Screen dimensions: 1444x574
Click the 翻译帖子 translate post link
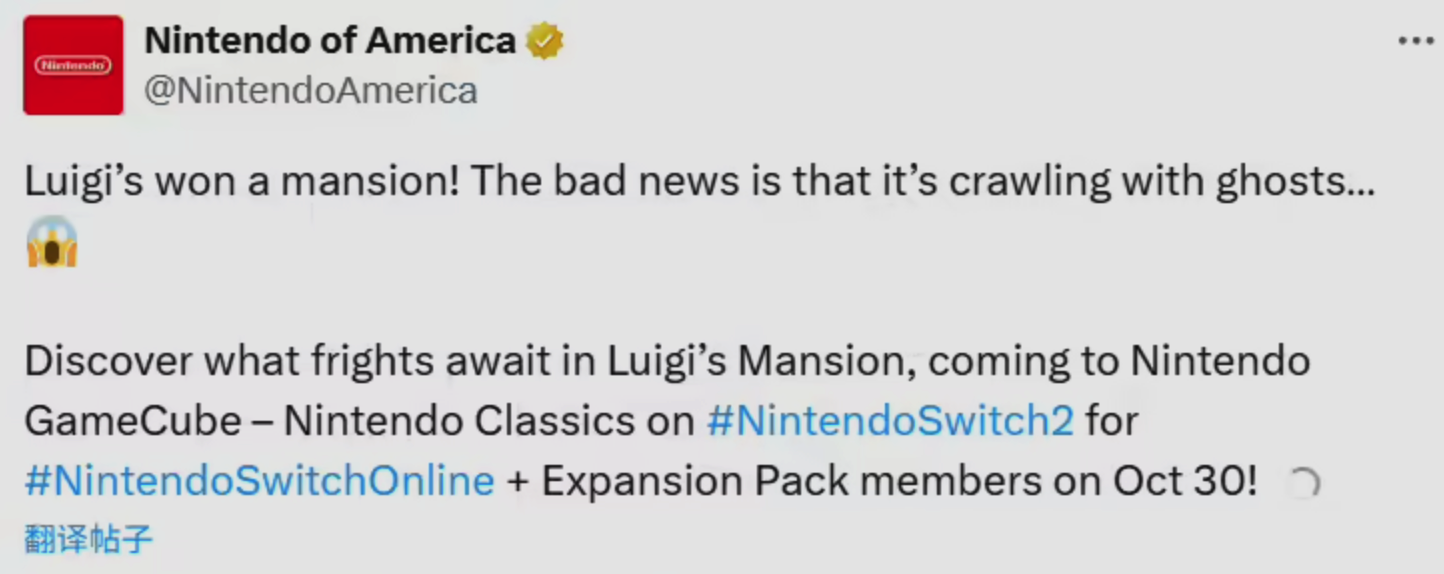[88, 540]
